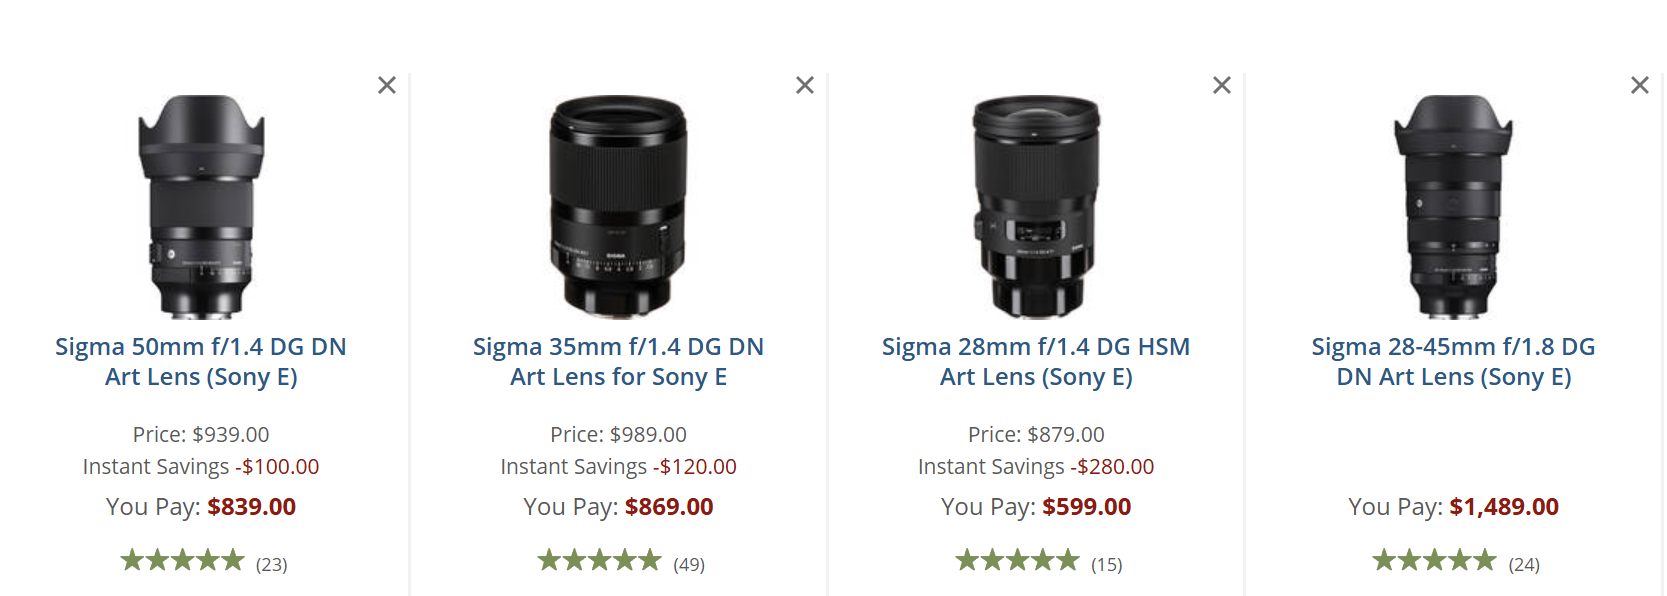Remove Sigma 50mm f/1.4 lens from comparison
This screenshot has width=1667, height=596.
(x=387, y=86)
